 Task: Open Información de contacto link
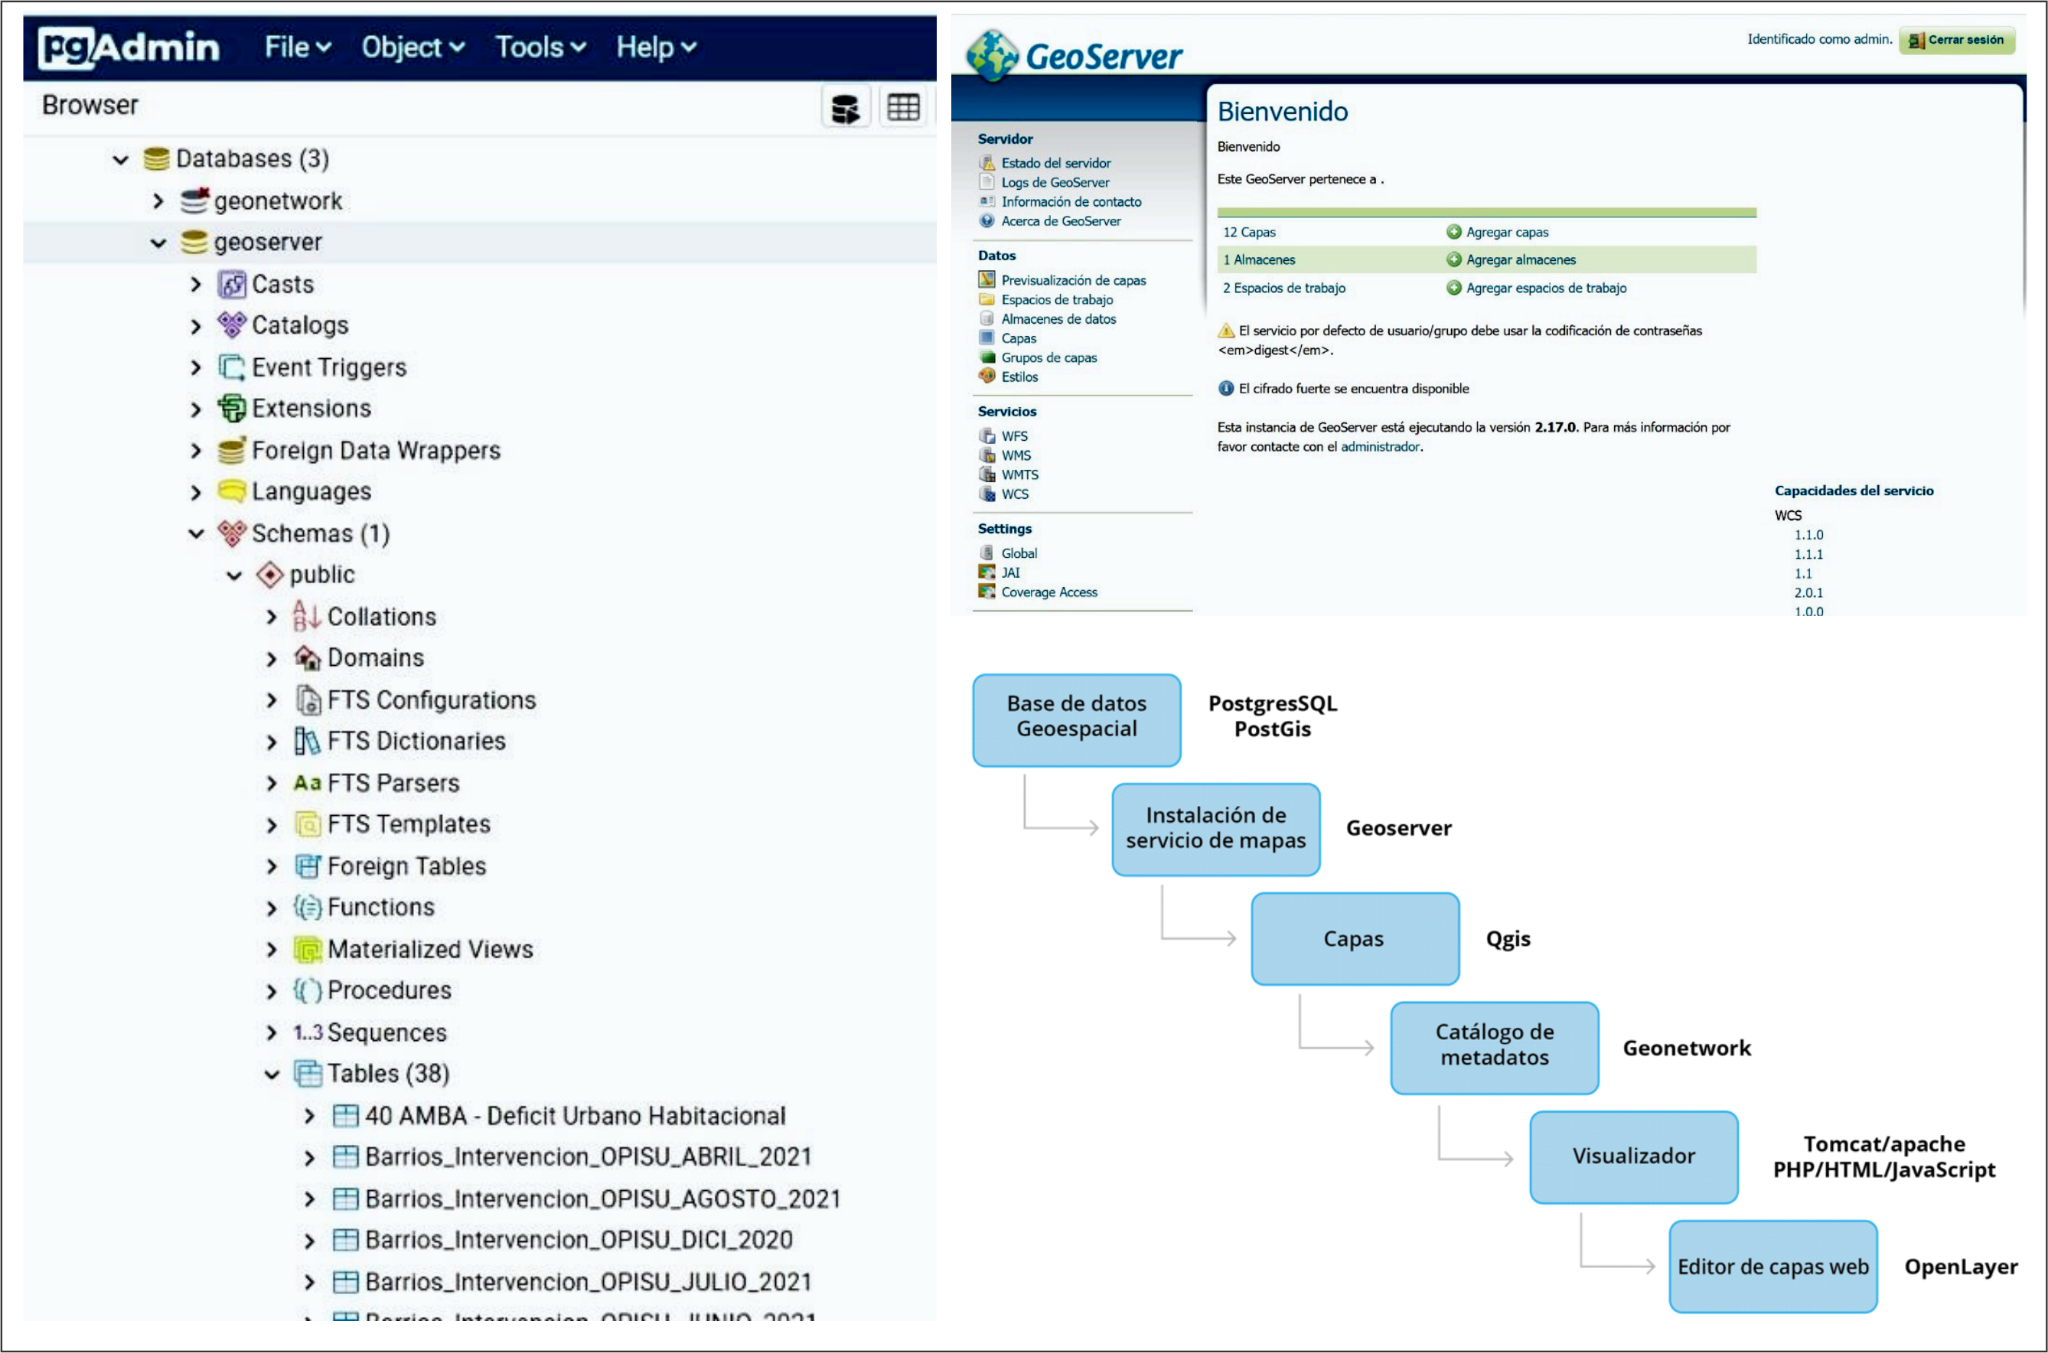click(x=1071, y=201)
